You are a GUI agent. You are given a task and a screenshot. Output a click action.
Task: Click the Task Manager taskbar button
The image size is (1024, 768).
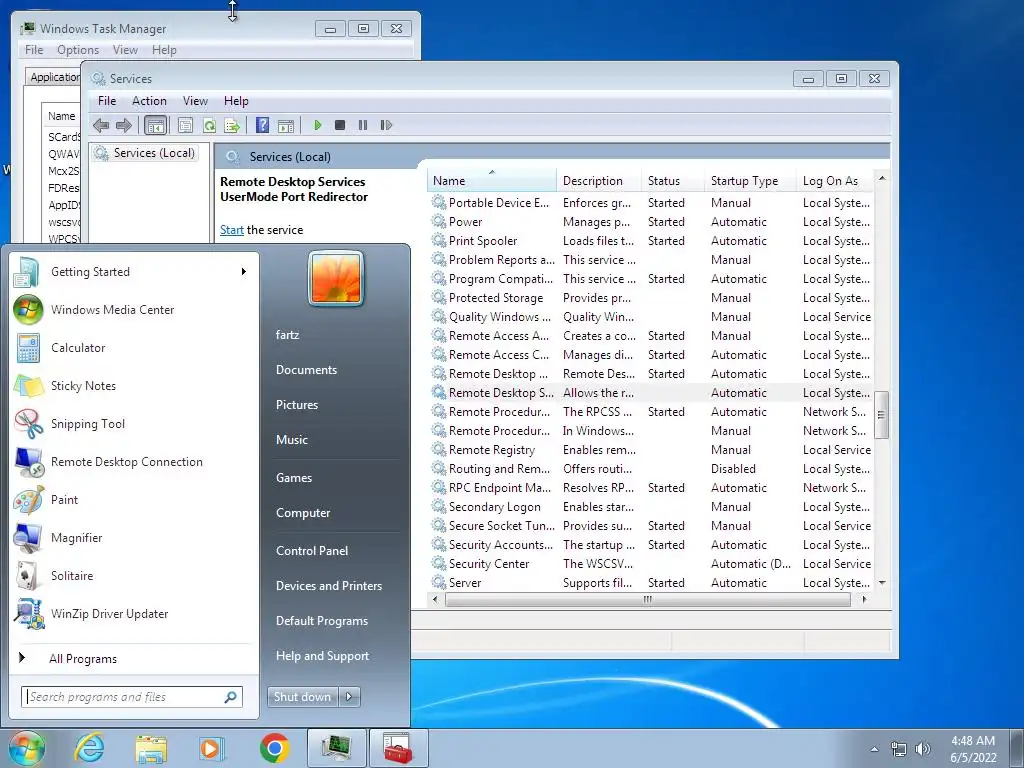[x=336, y=748]
